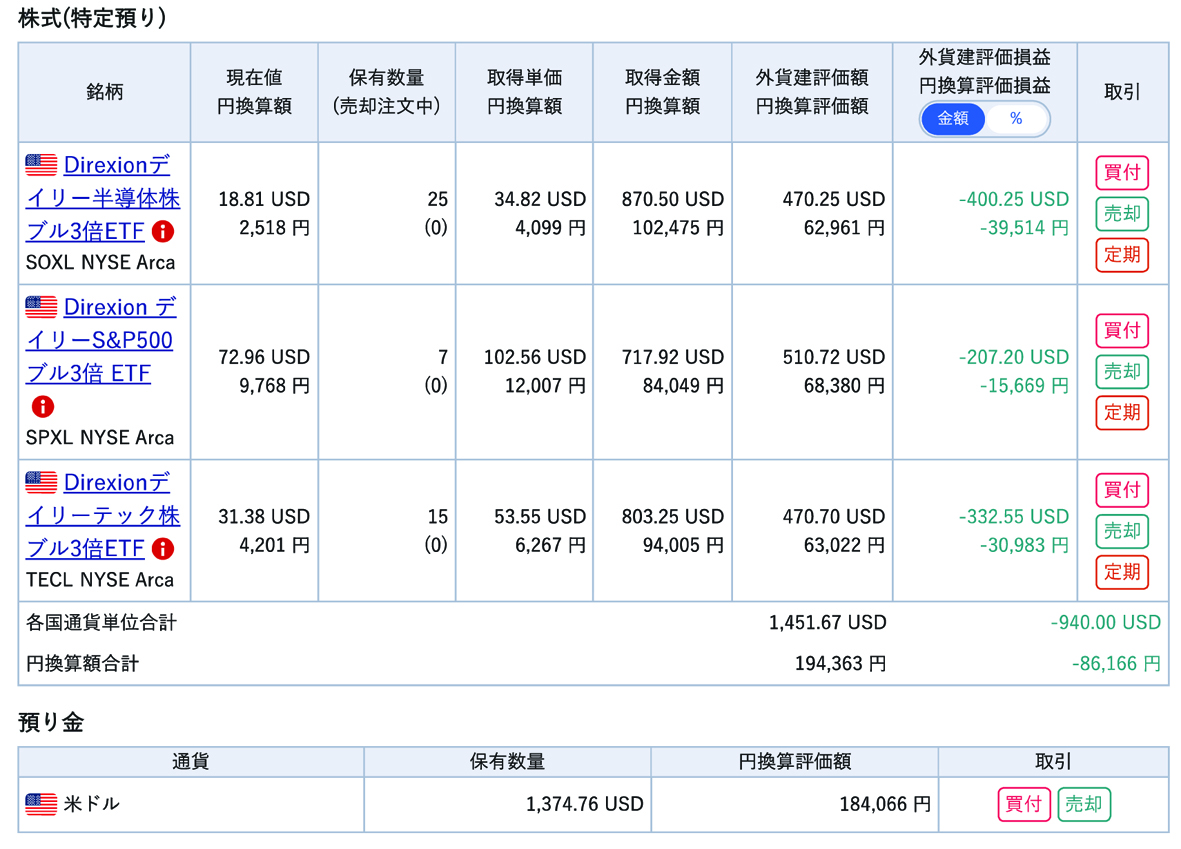Click the 102.56 USD acquisition unit price
The width and height of the screenshot is (1181, 849).
pos(535,357)
